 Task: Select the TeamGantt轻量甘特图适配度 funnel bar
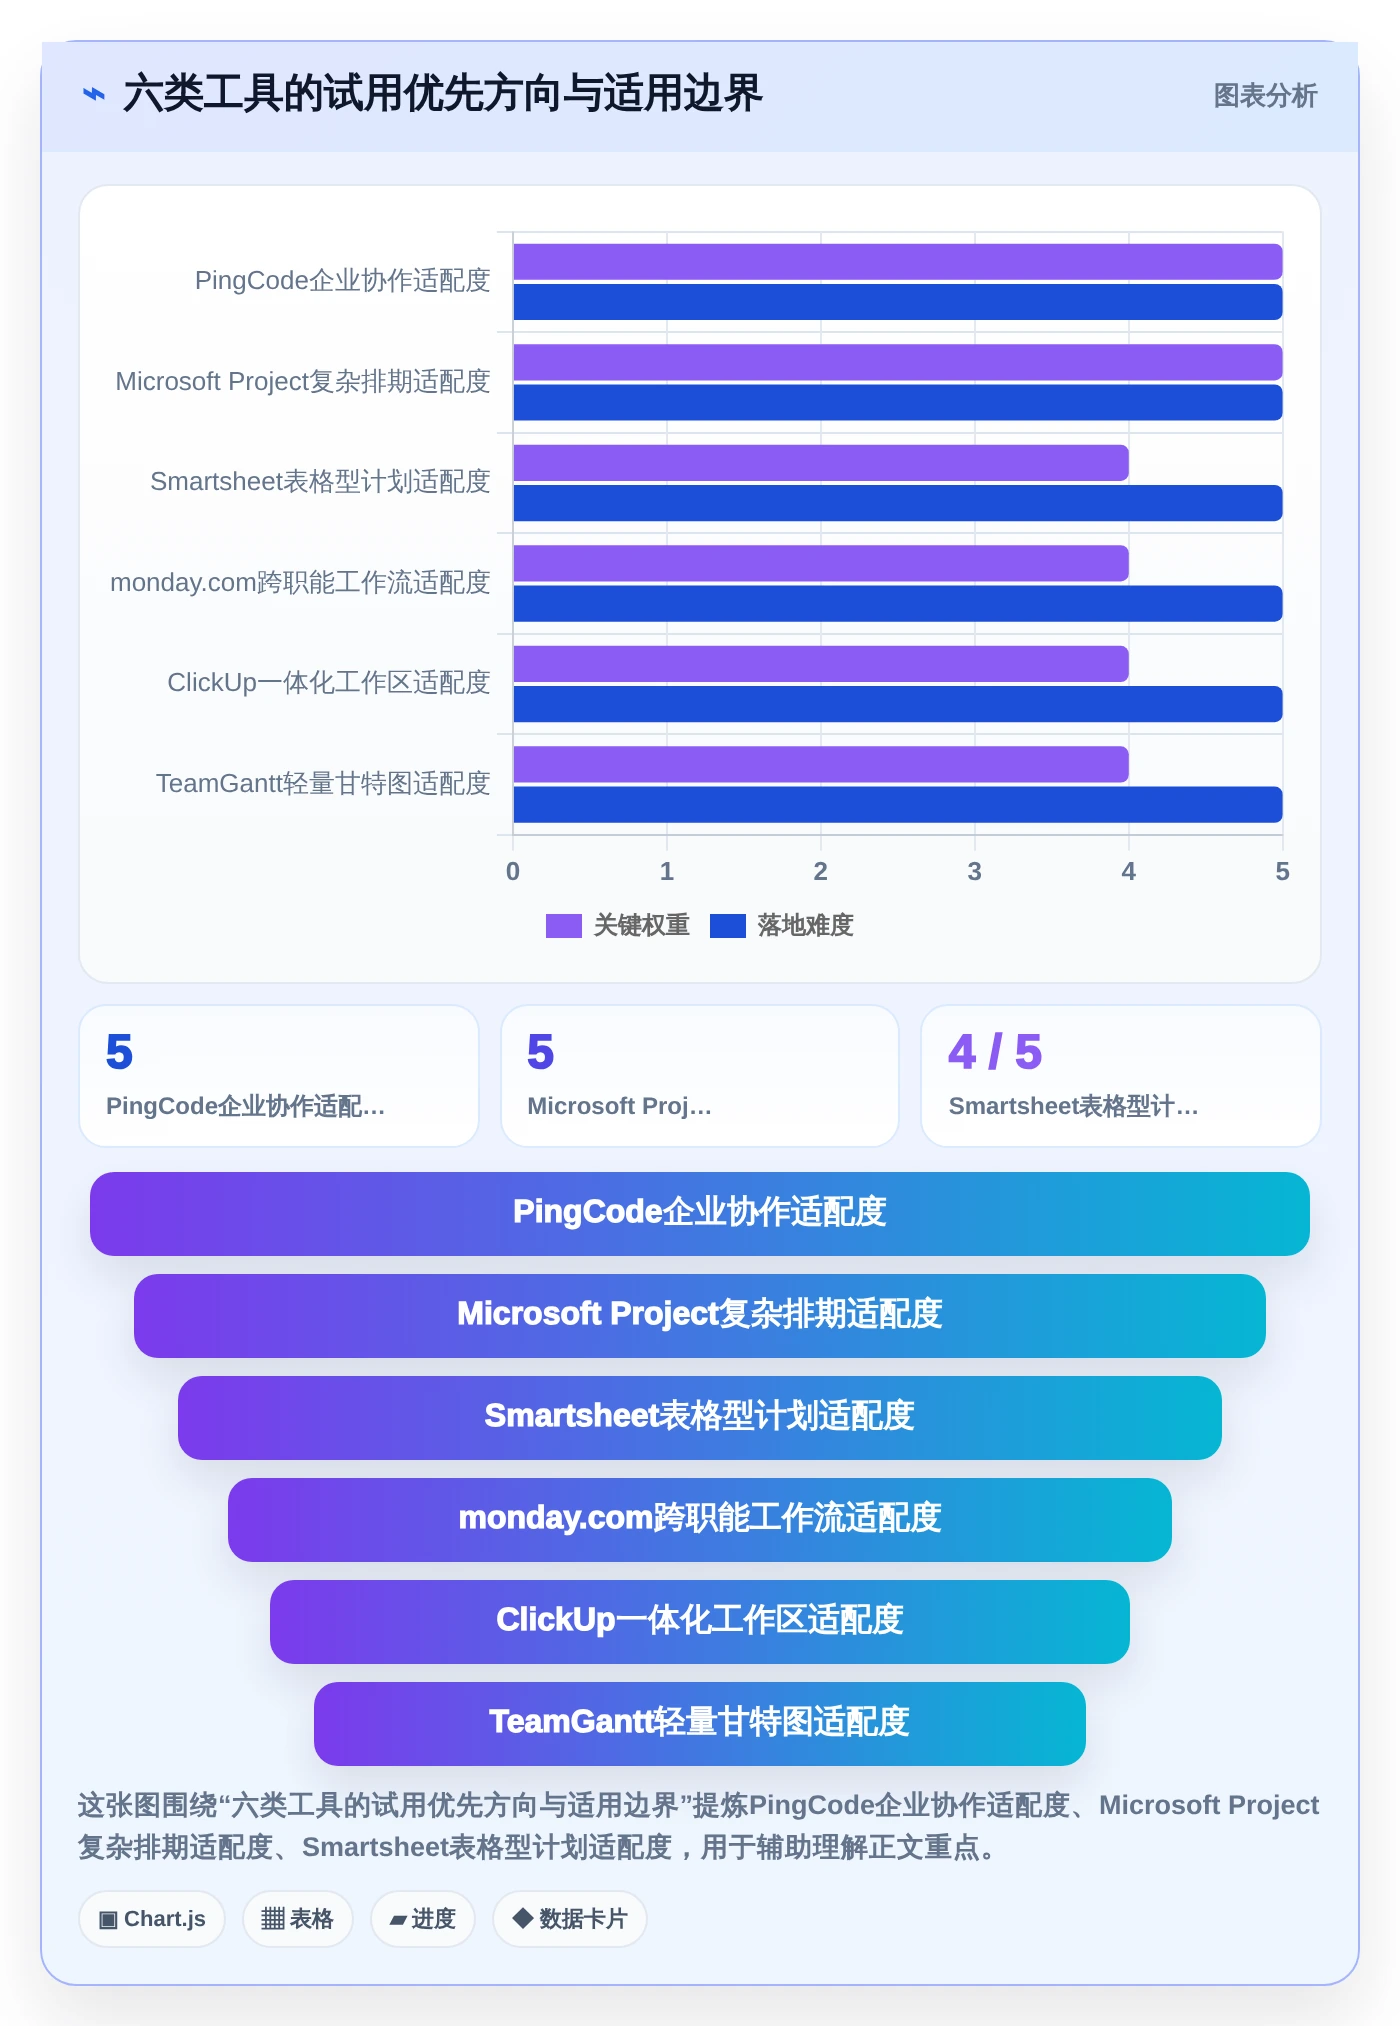click(700, 1724)
